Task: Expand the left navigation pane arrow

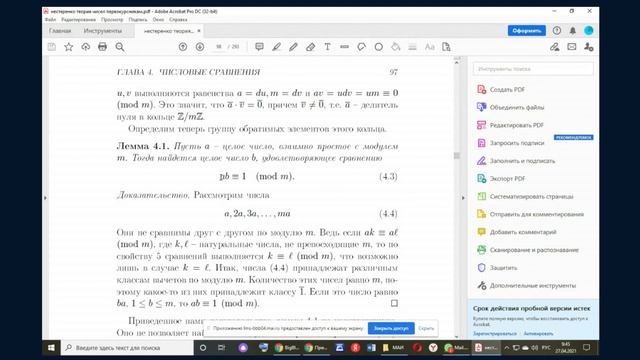Action: (x=45, y=198)
